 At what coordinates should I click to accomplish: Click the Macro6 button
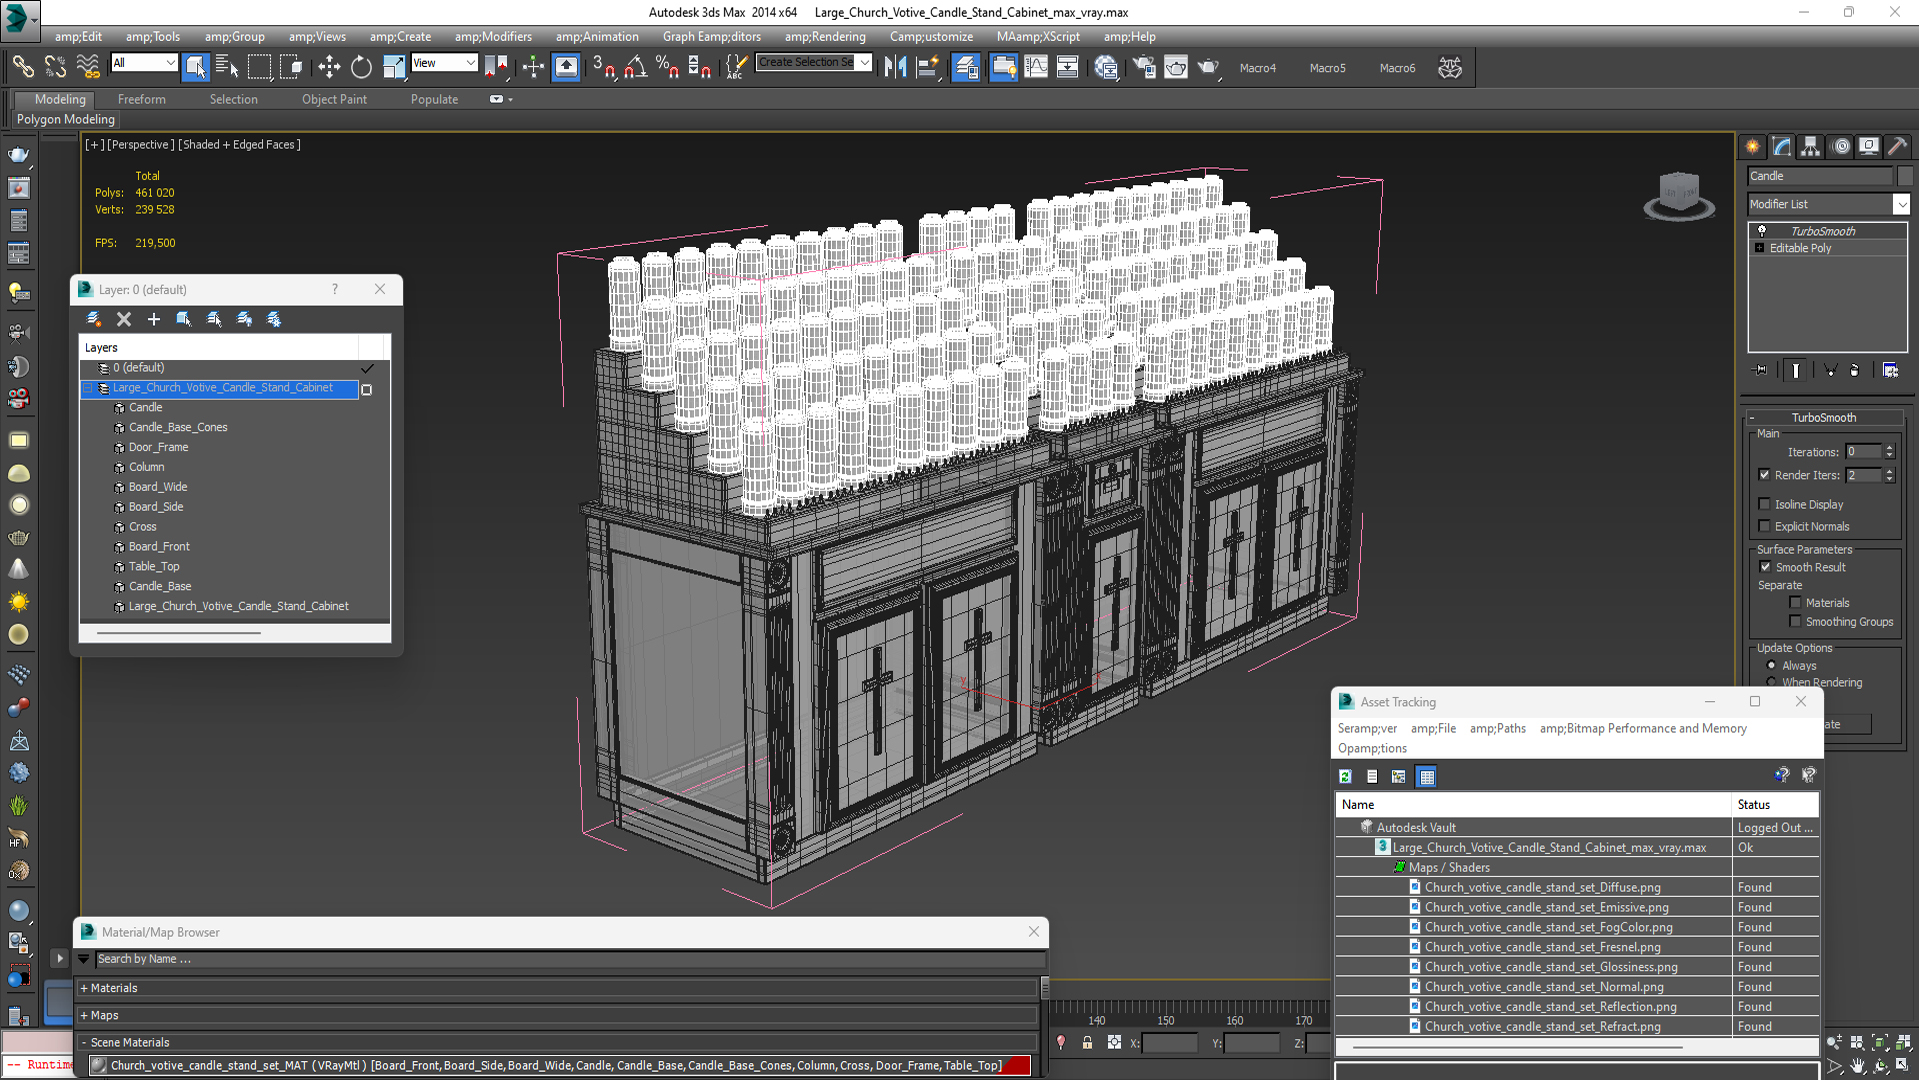tap(1397, 68)
